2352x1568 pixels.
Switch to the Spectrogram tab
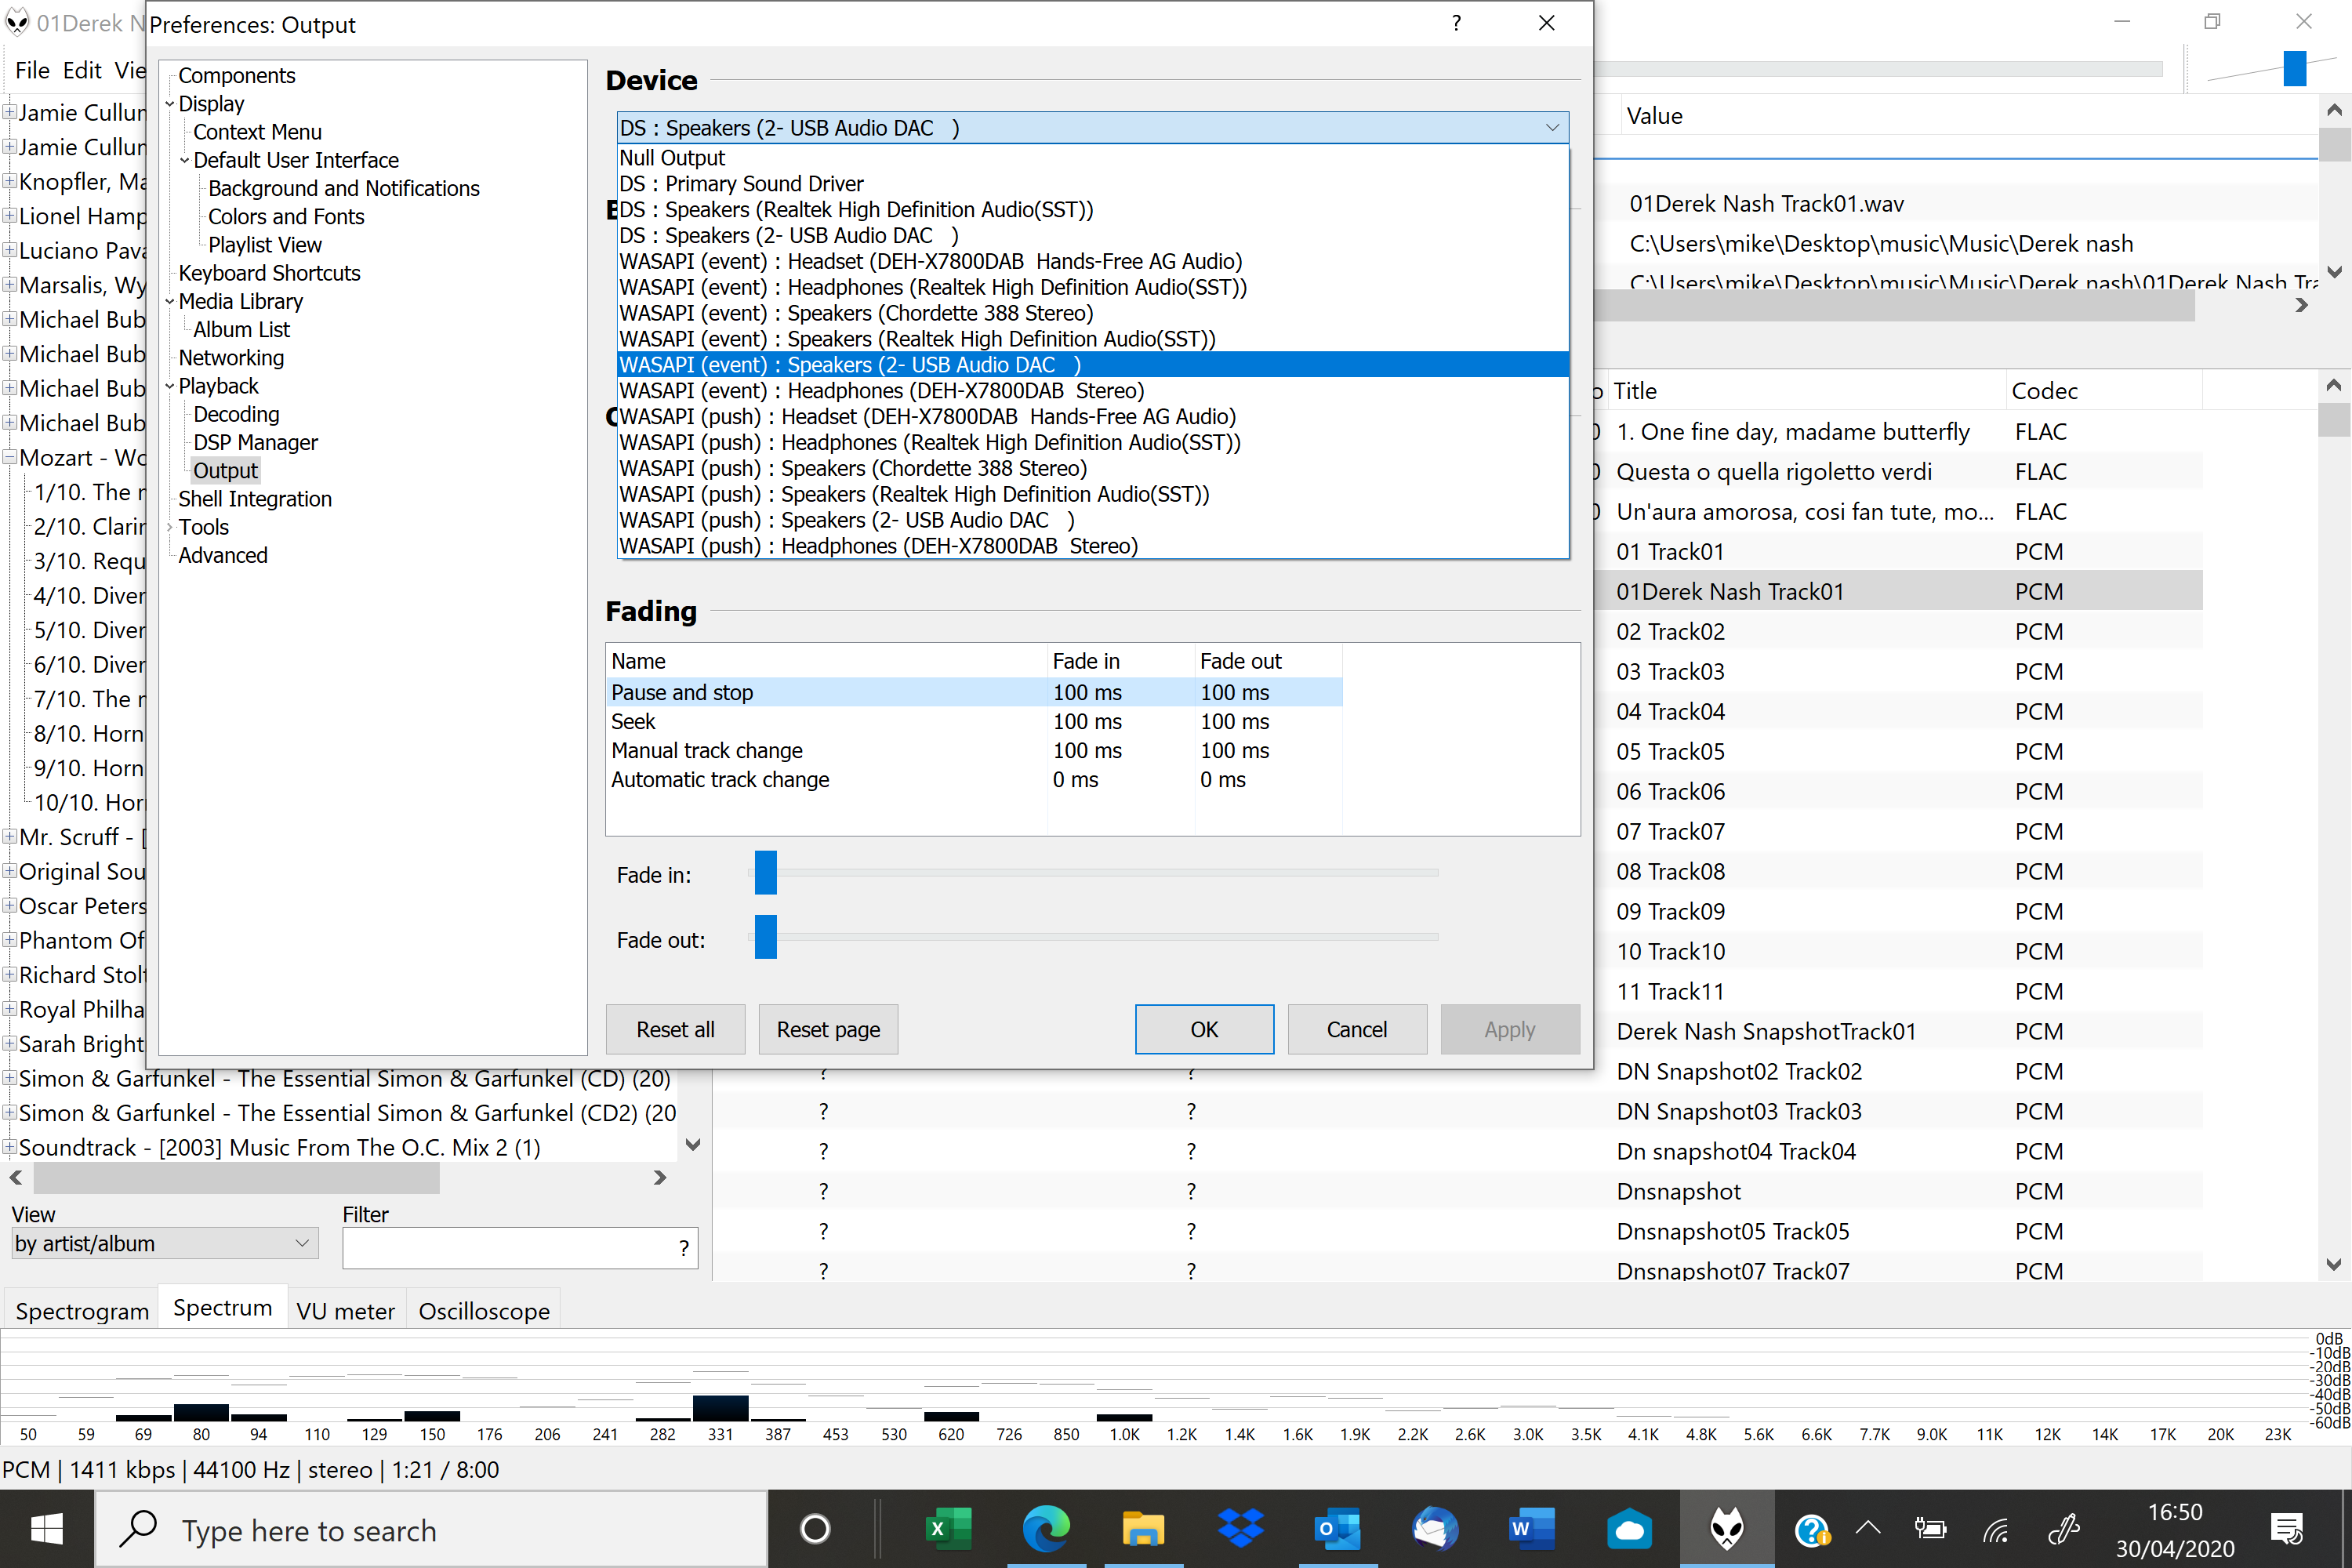pos(82,1310)
